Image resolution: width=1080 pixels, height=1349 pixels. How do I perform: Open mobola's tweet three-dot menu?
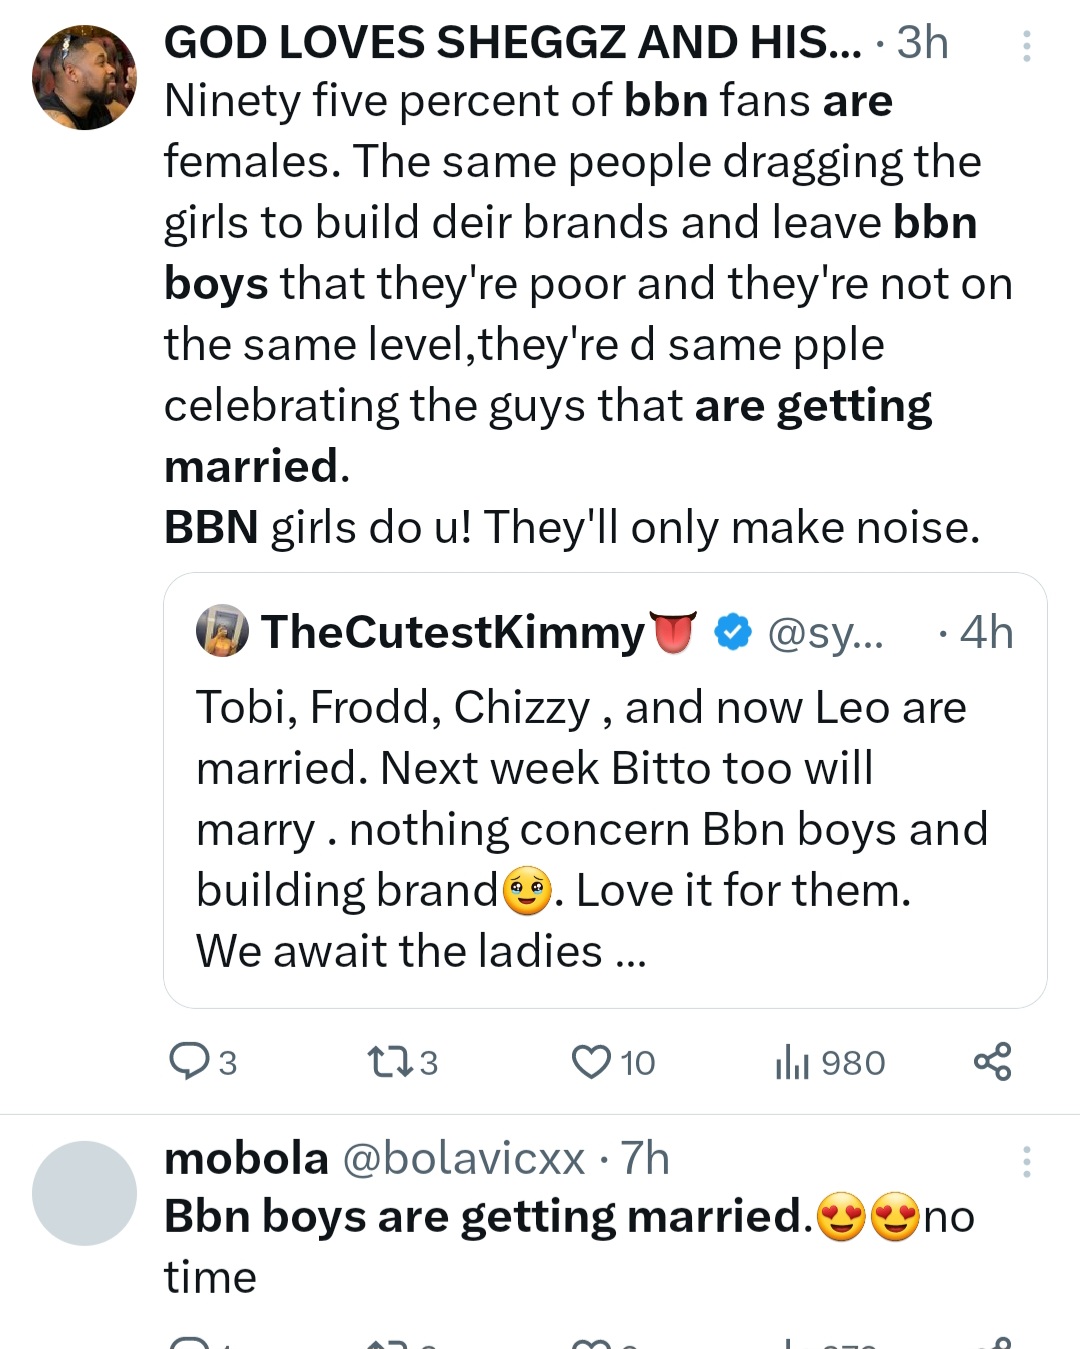tap(1026, 1162)
